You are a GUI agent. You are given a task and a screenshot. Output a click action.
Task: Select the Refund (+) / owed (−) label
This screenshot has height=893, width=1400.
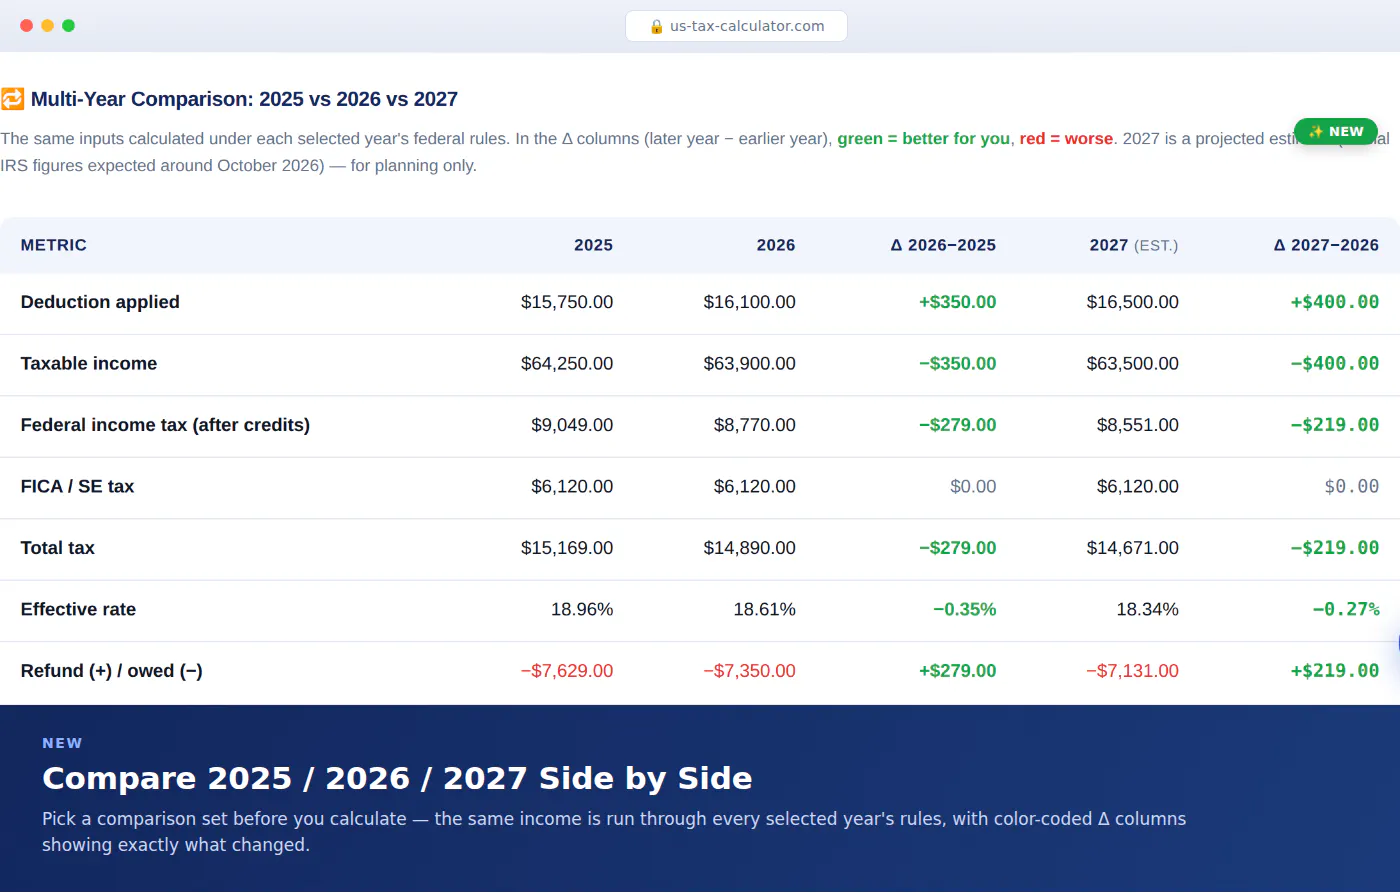point(112,671)
